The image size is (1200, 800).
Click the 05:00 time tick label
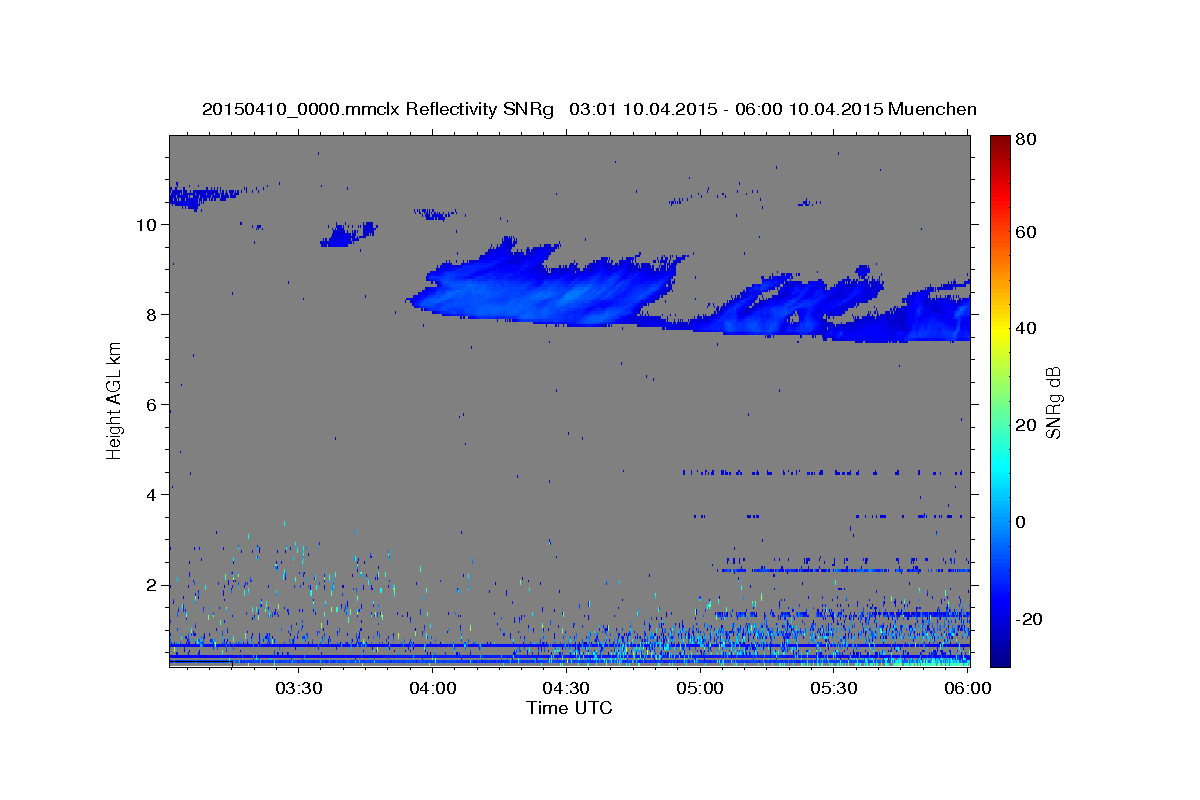click(701, 689)
